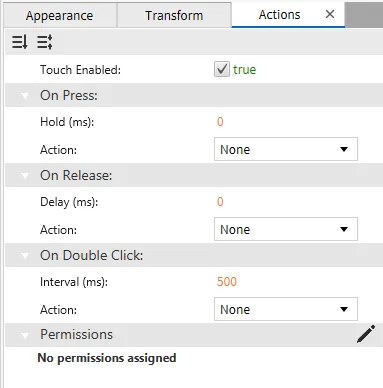The height and width of the screenshot is (388, 383).
Task: Open the On Release Action dropdown
Action: point(286,229)
